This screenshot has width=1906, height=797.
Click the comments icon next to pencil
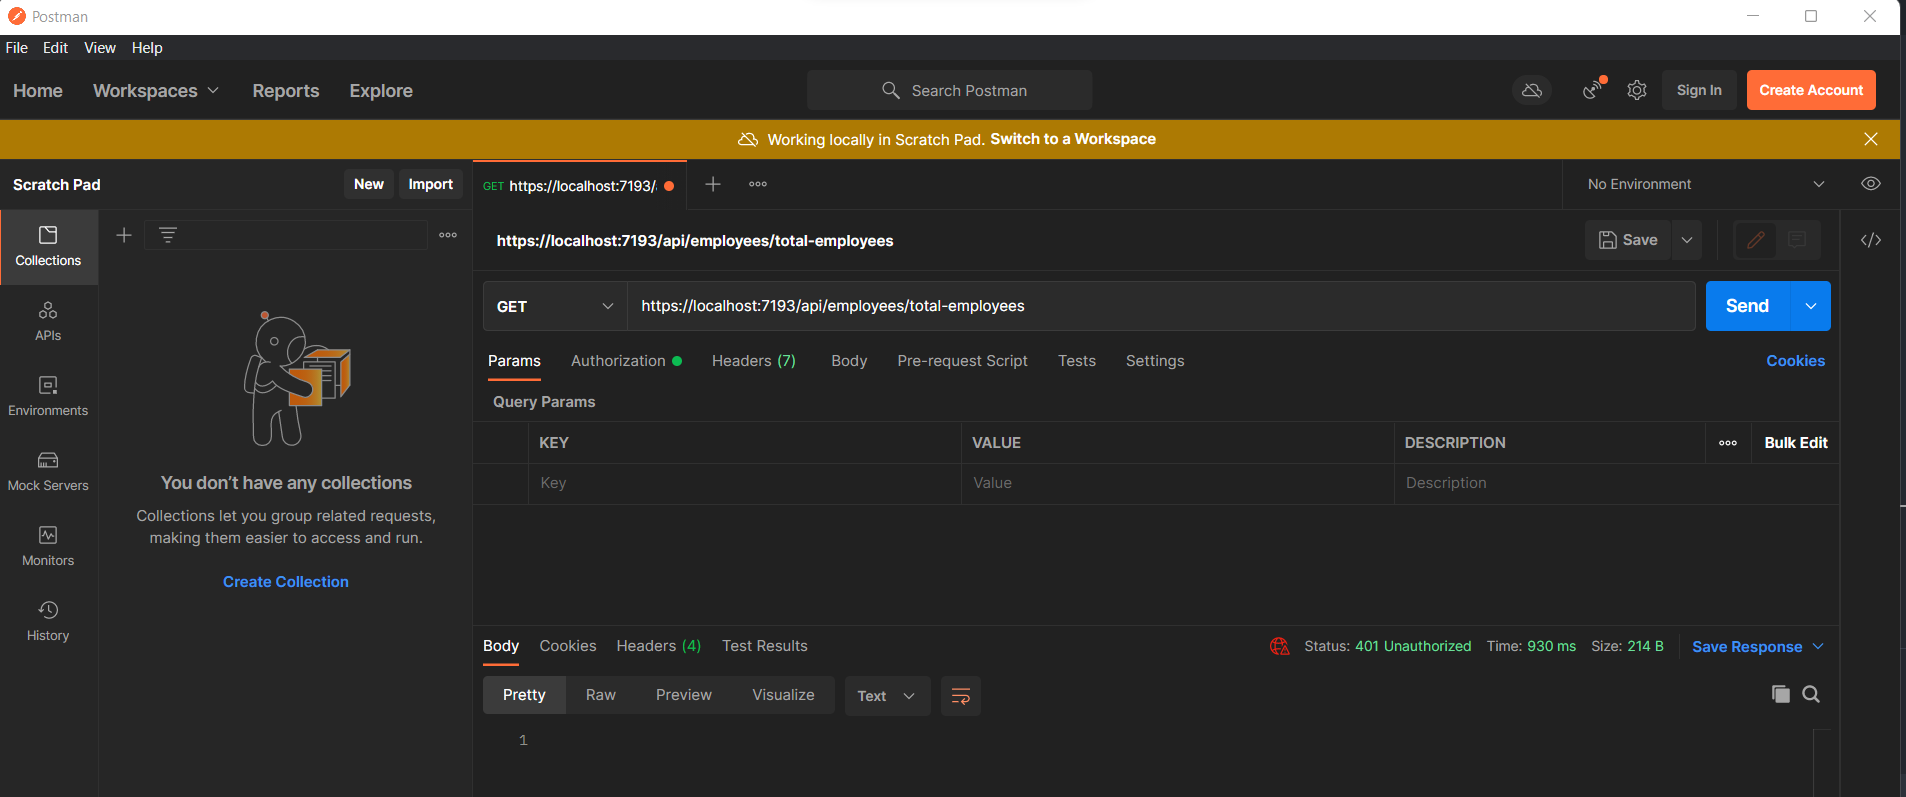pos(1797,240)
